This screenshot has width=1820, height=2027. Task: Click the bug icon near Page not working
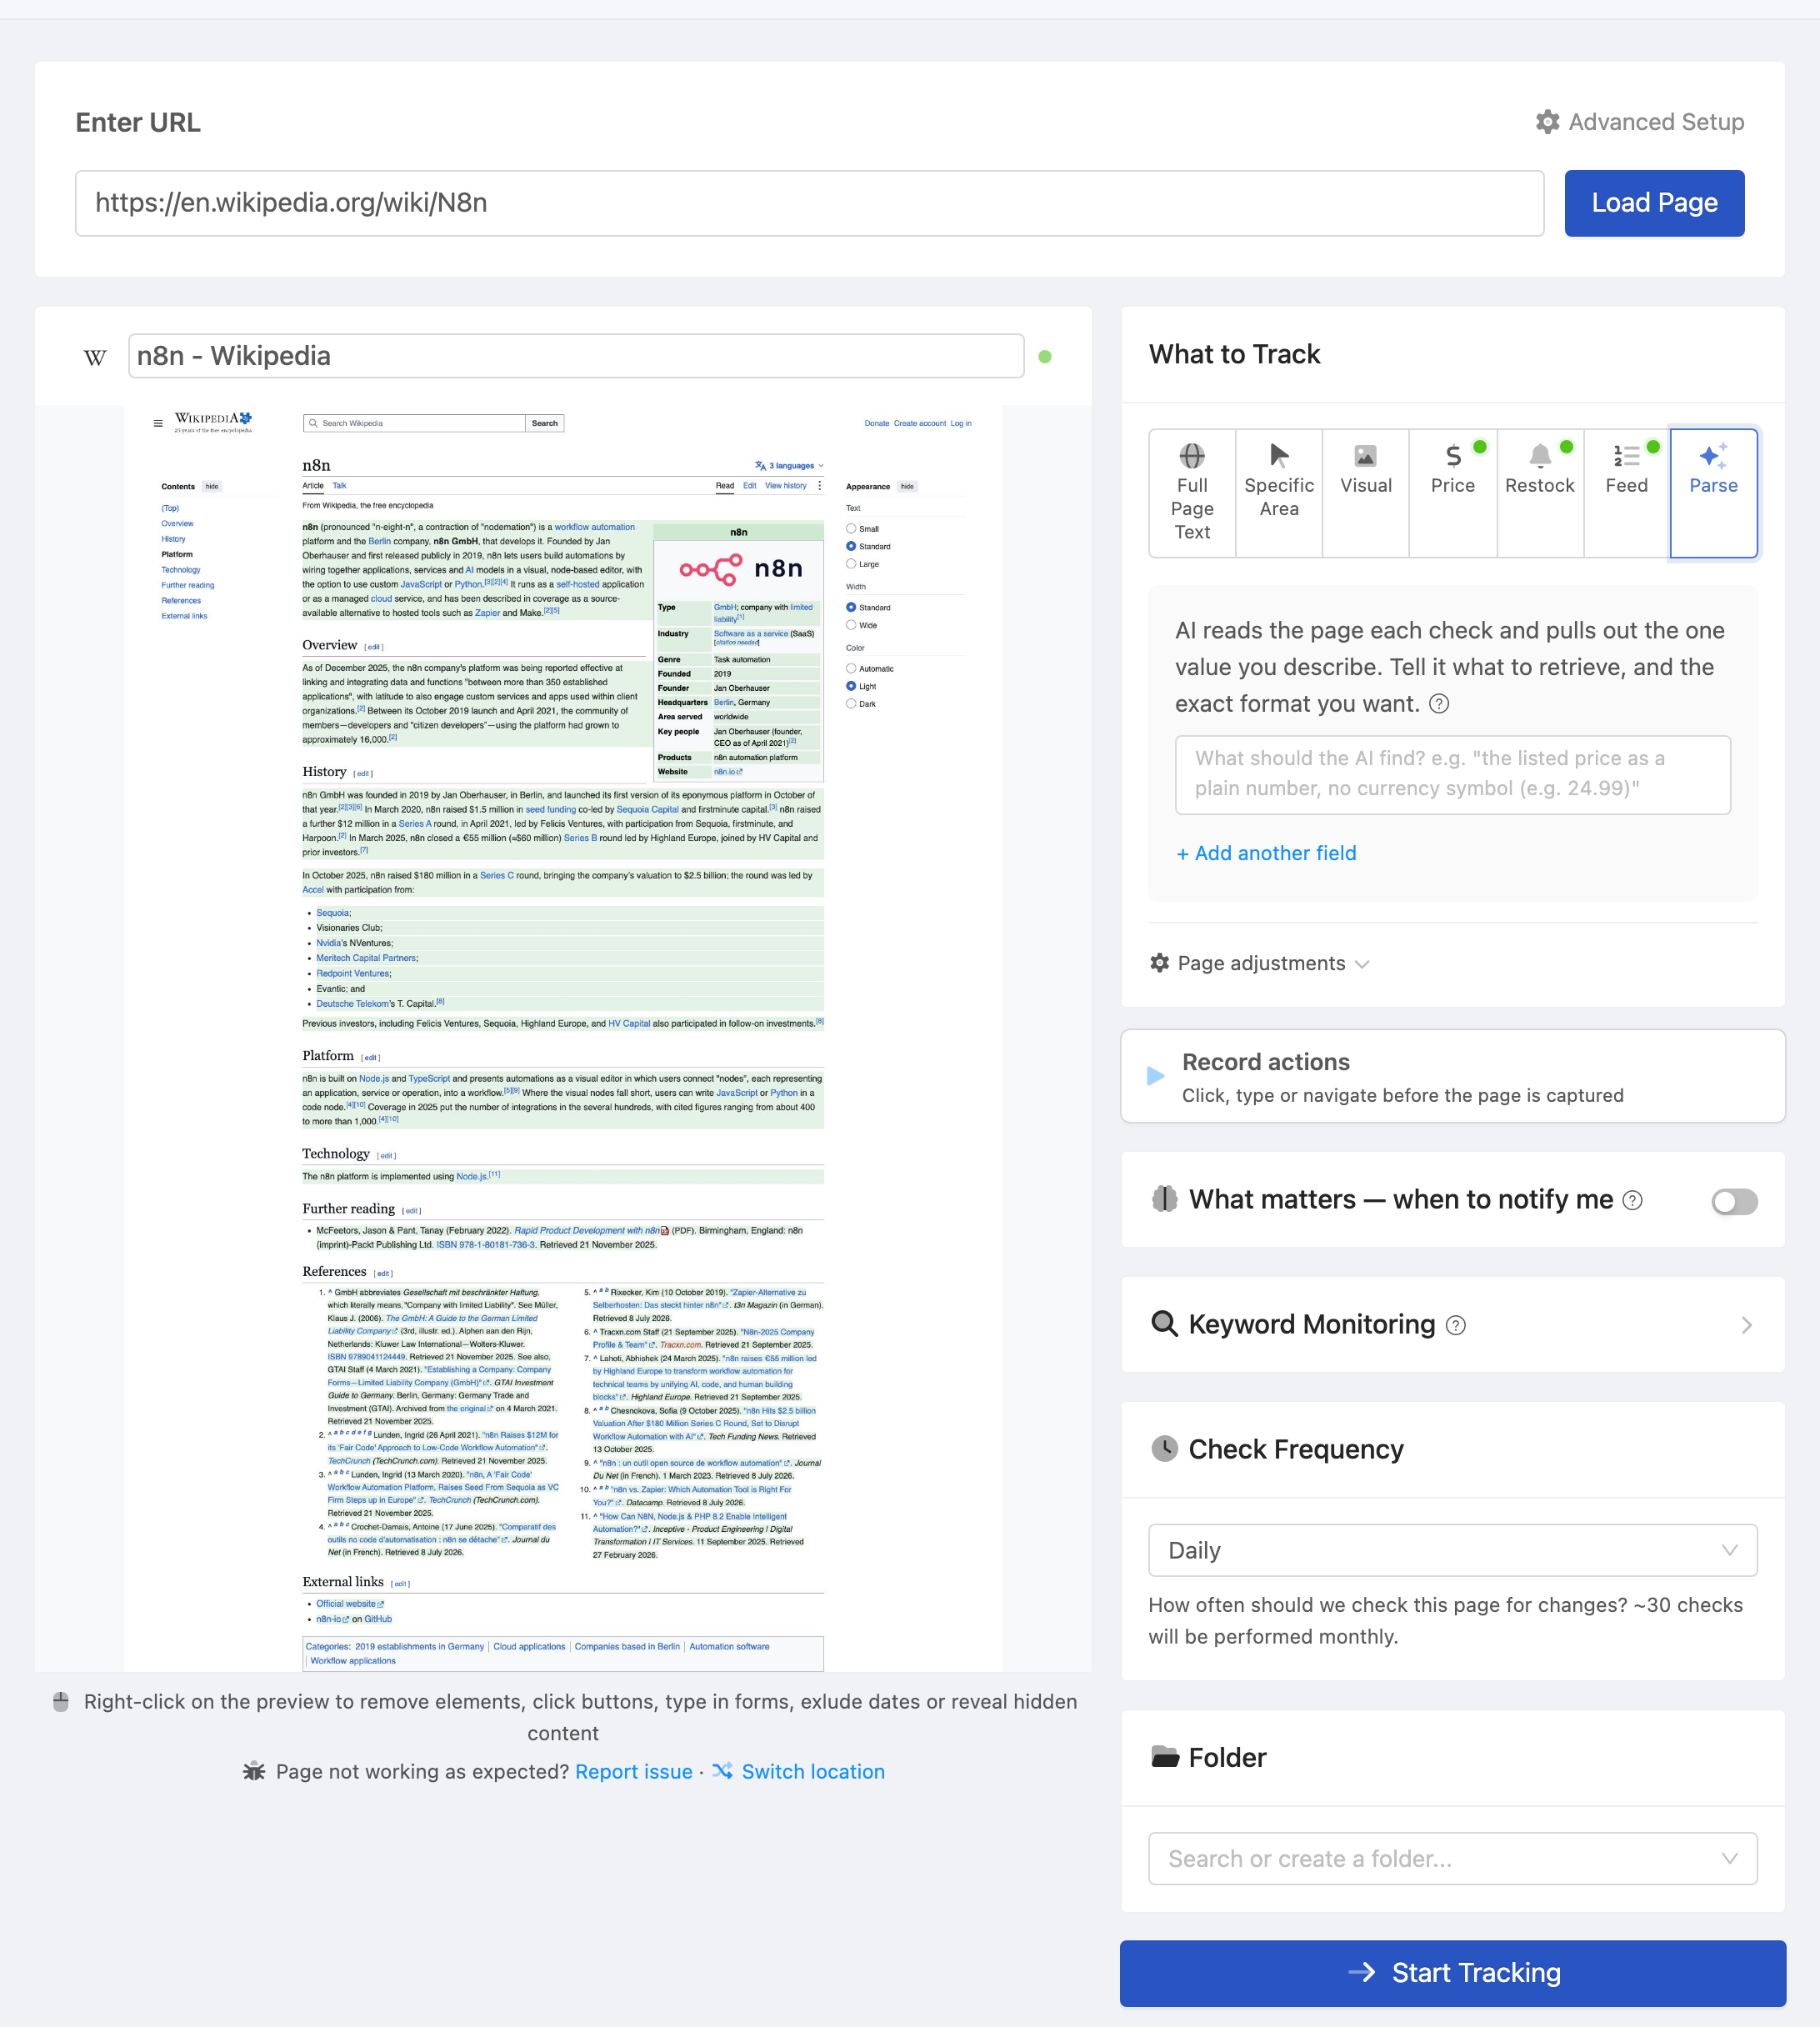[x=254, y=1771]
